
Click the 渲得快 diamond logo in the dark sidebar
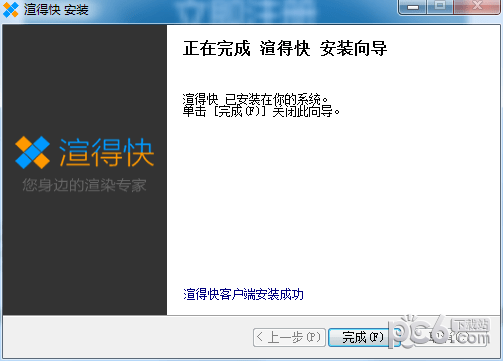[32, 152]
